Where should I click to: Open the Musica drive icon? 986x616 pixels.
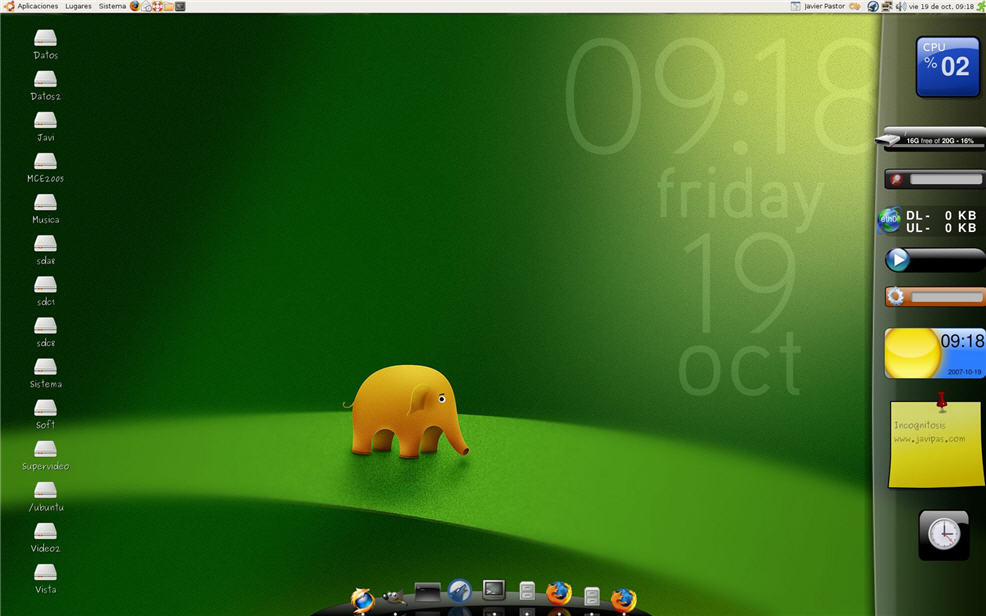45,203
